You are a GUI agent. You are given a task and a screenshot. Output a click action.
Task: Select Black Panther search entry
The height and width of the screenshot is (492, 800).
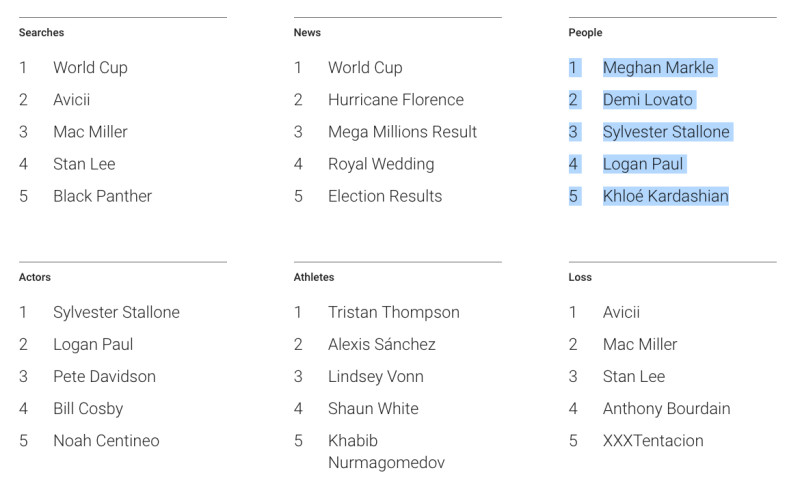click(x=103, y=196)
